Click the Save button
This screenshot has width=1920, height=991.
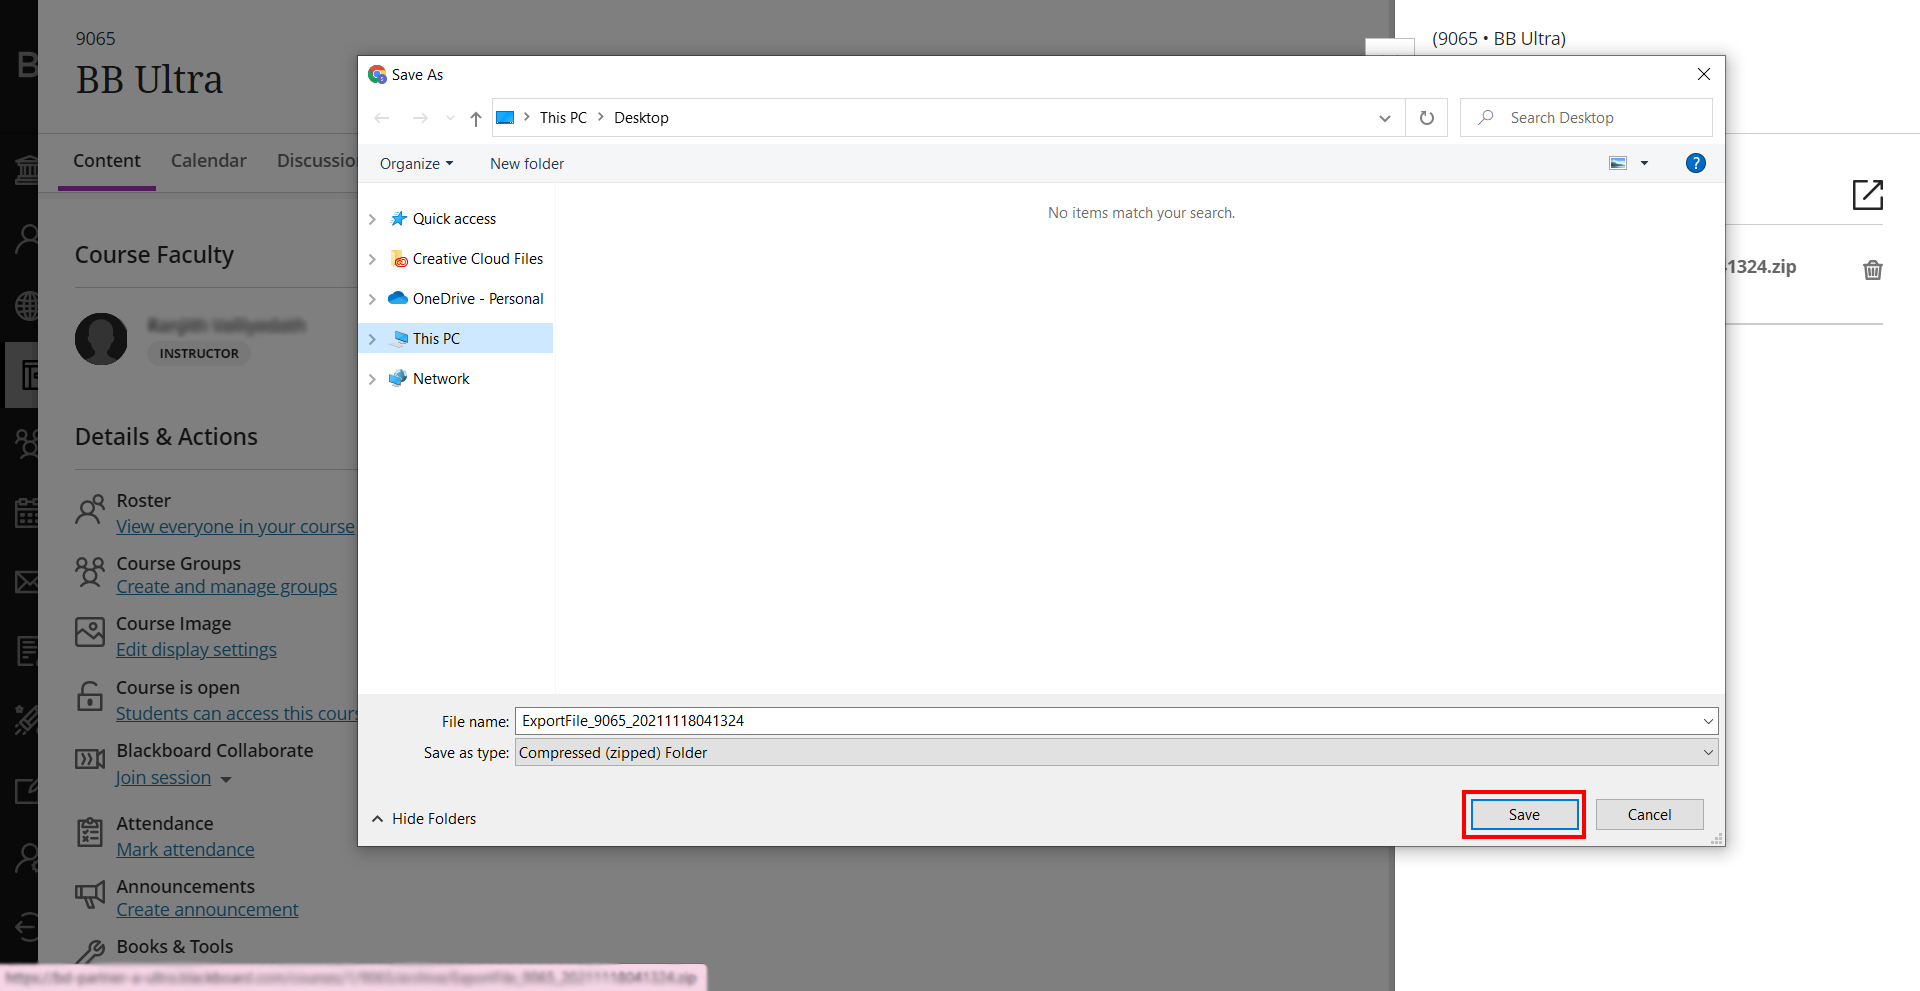(x=1522, y=814)
